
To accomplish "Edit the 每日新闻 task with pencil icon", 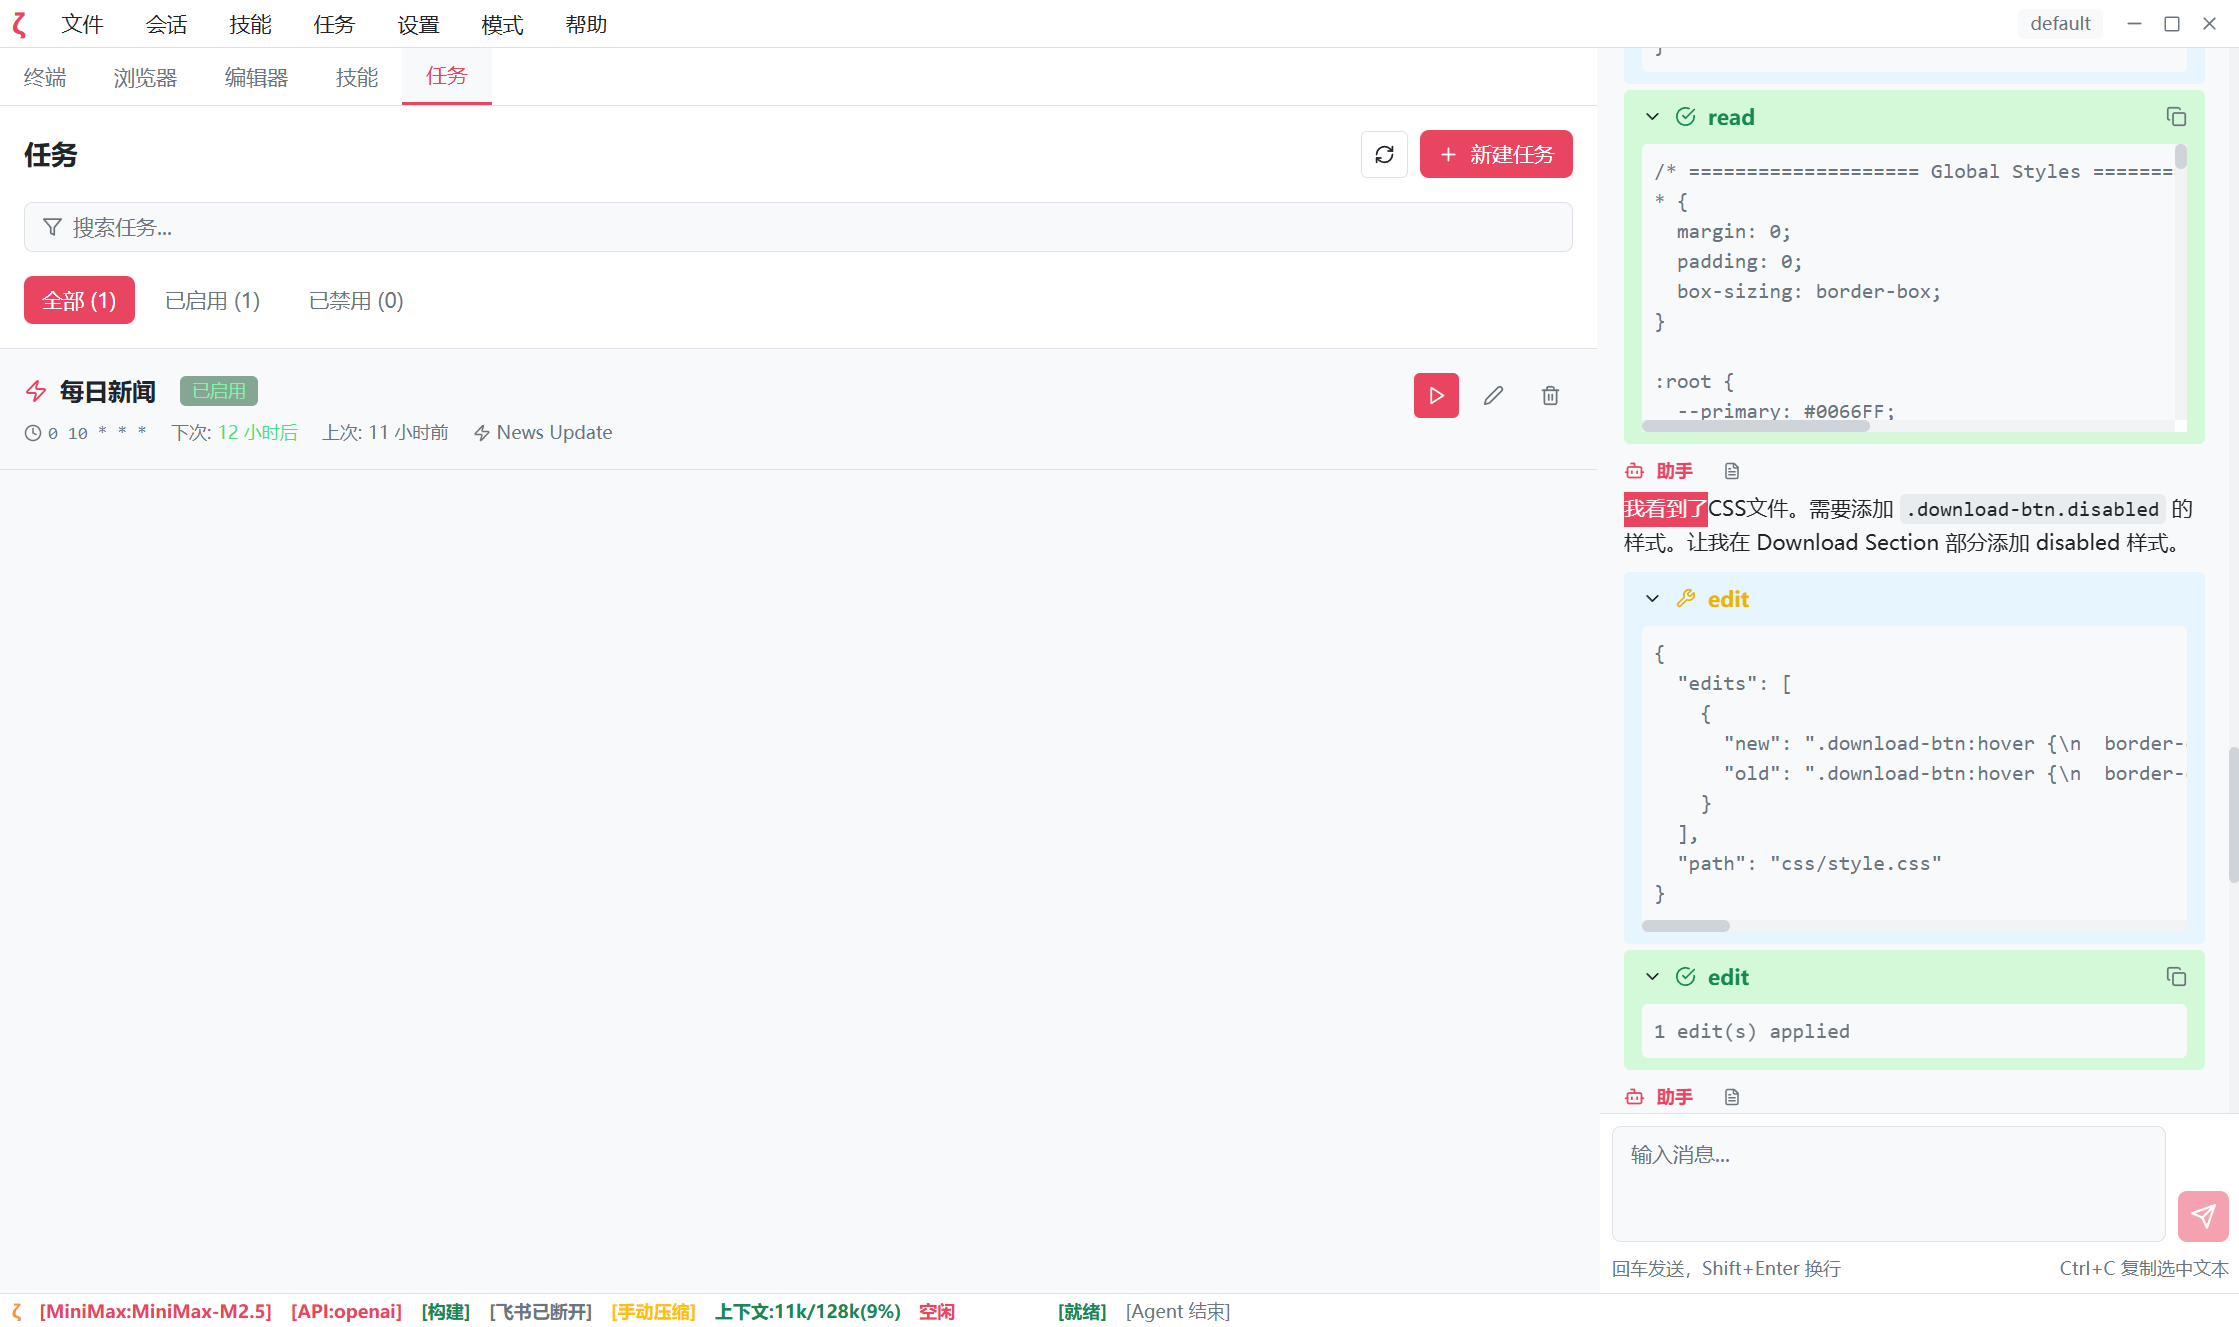I will [1493, 395].
